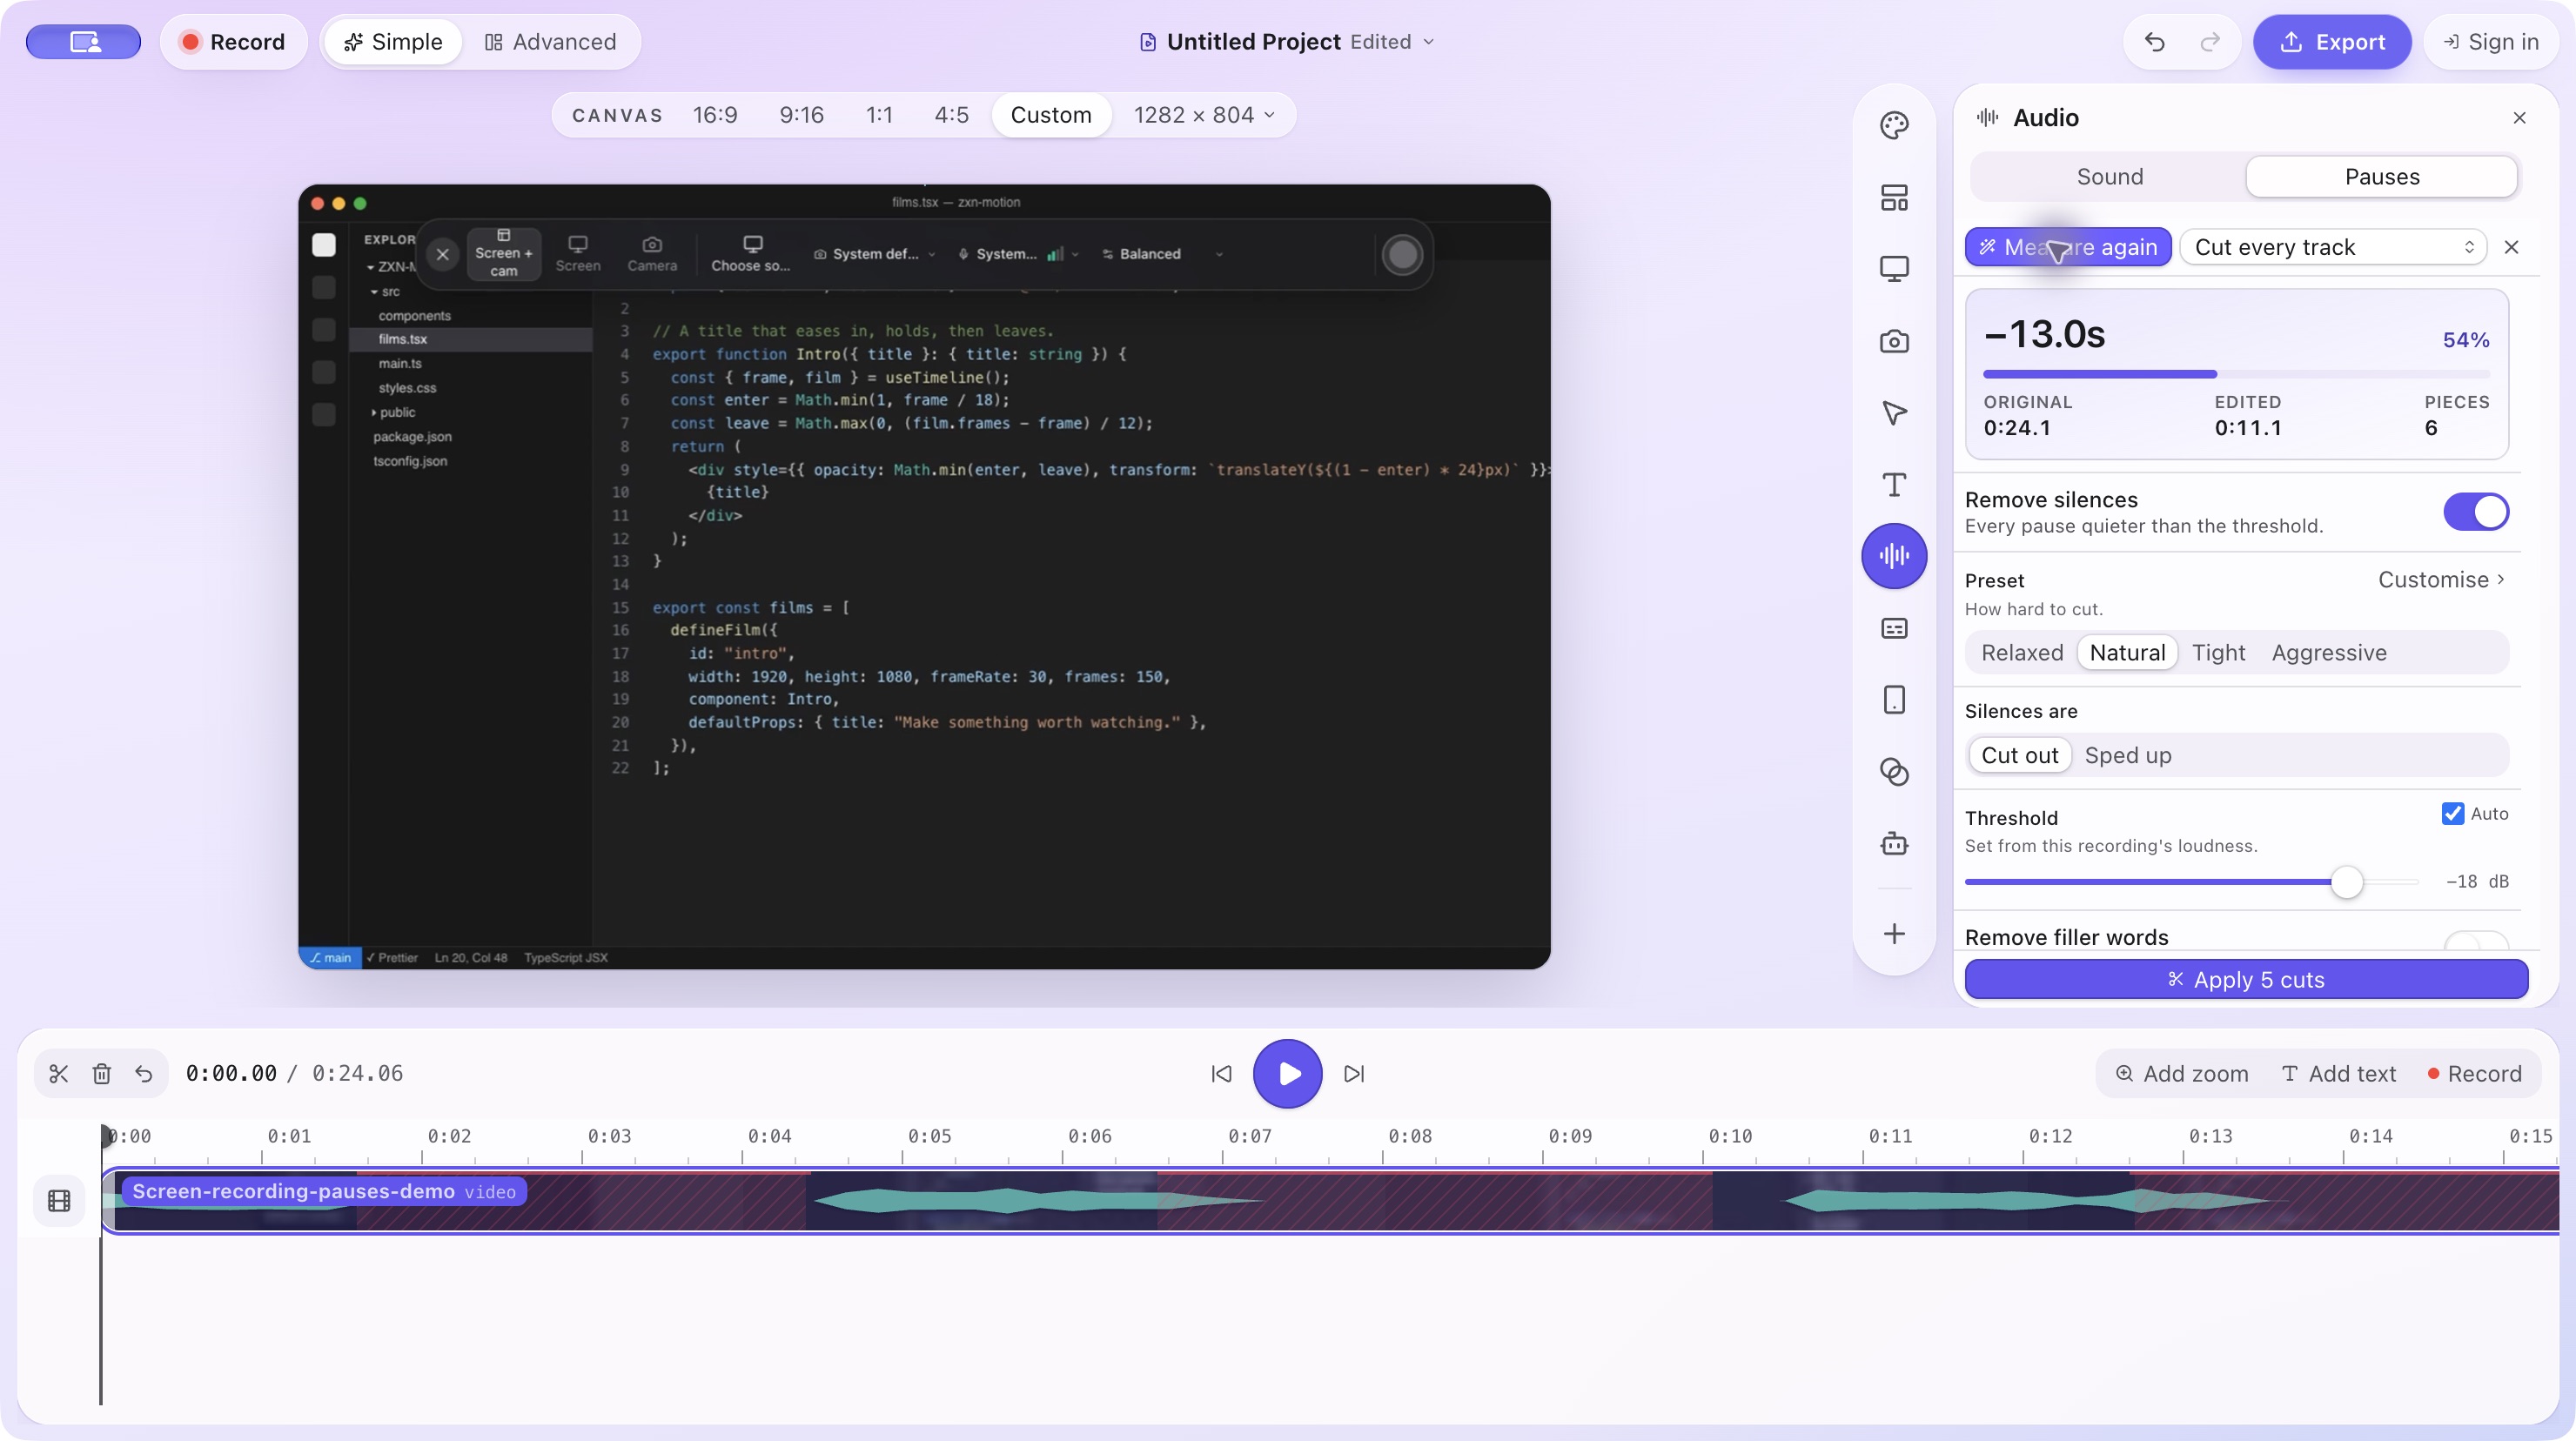2576x1441 pixels.
Task: Open the robot assistant panel icon
Action: pos(1894,844)
